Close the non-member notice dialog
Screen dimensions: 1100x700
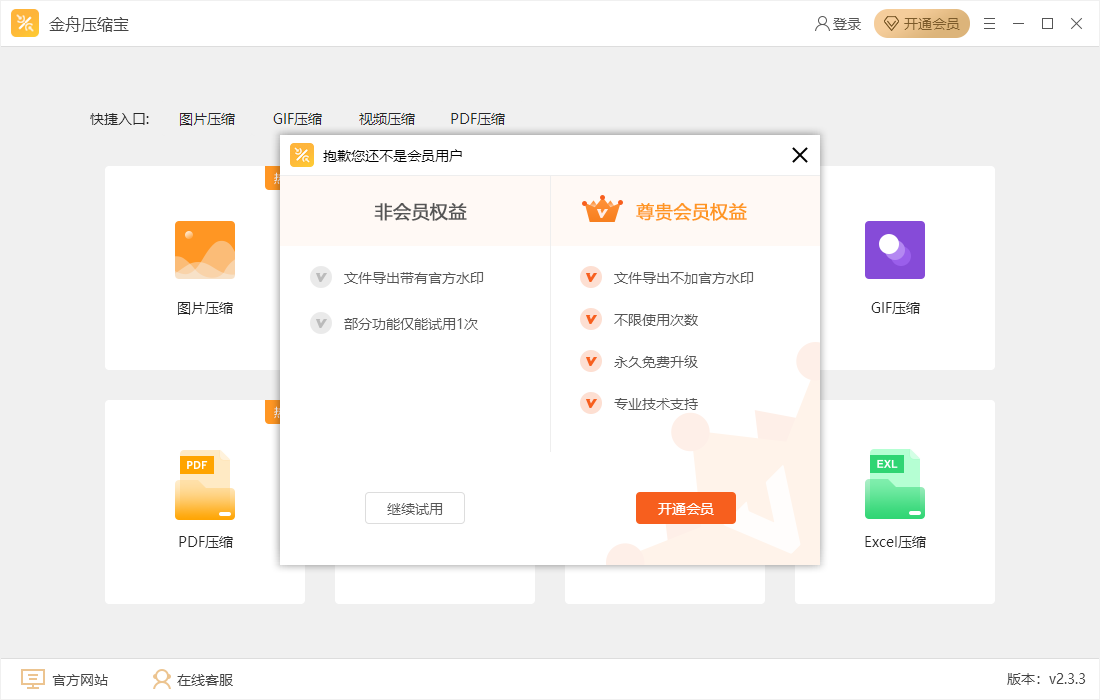799,155
